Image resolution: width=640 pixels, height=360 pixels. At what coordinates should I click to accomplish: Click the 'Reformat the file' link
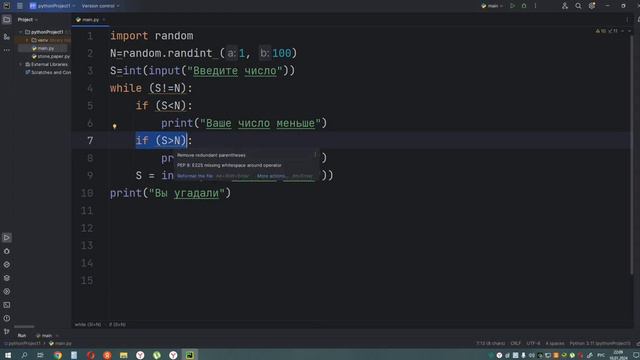[195, 176]
